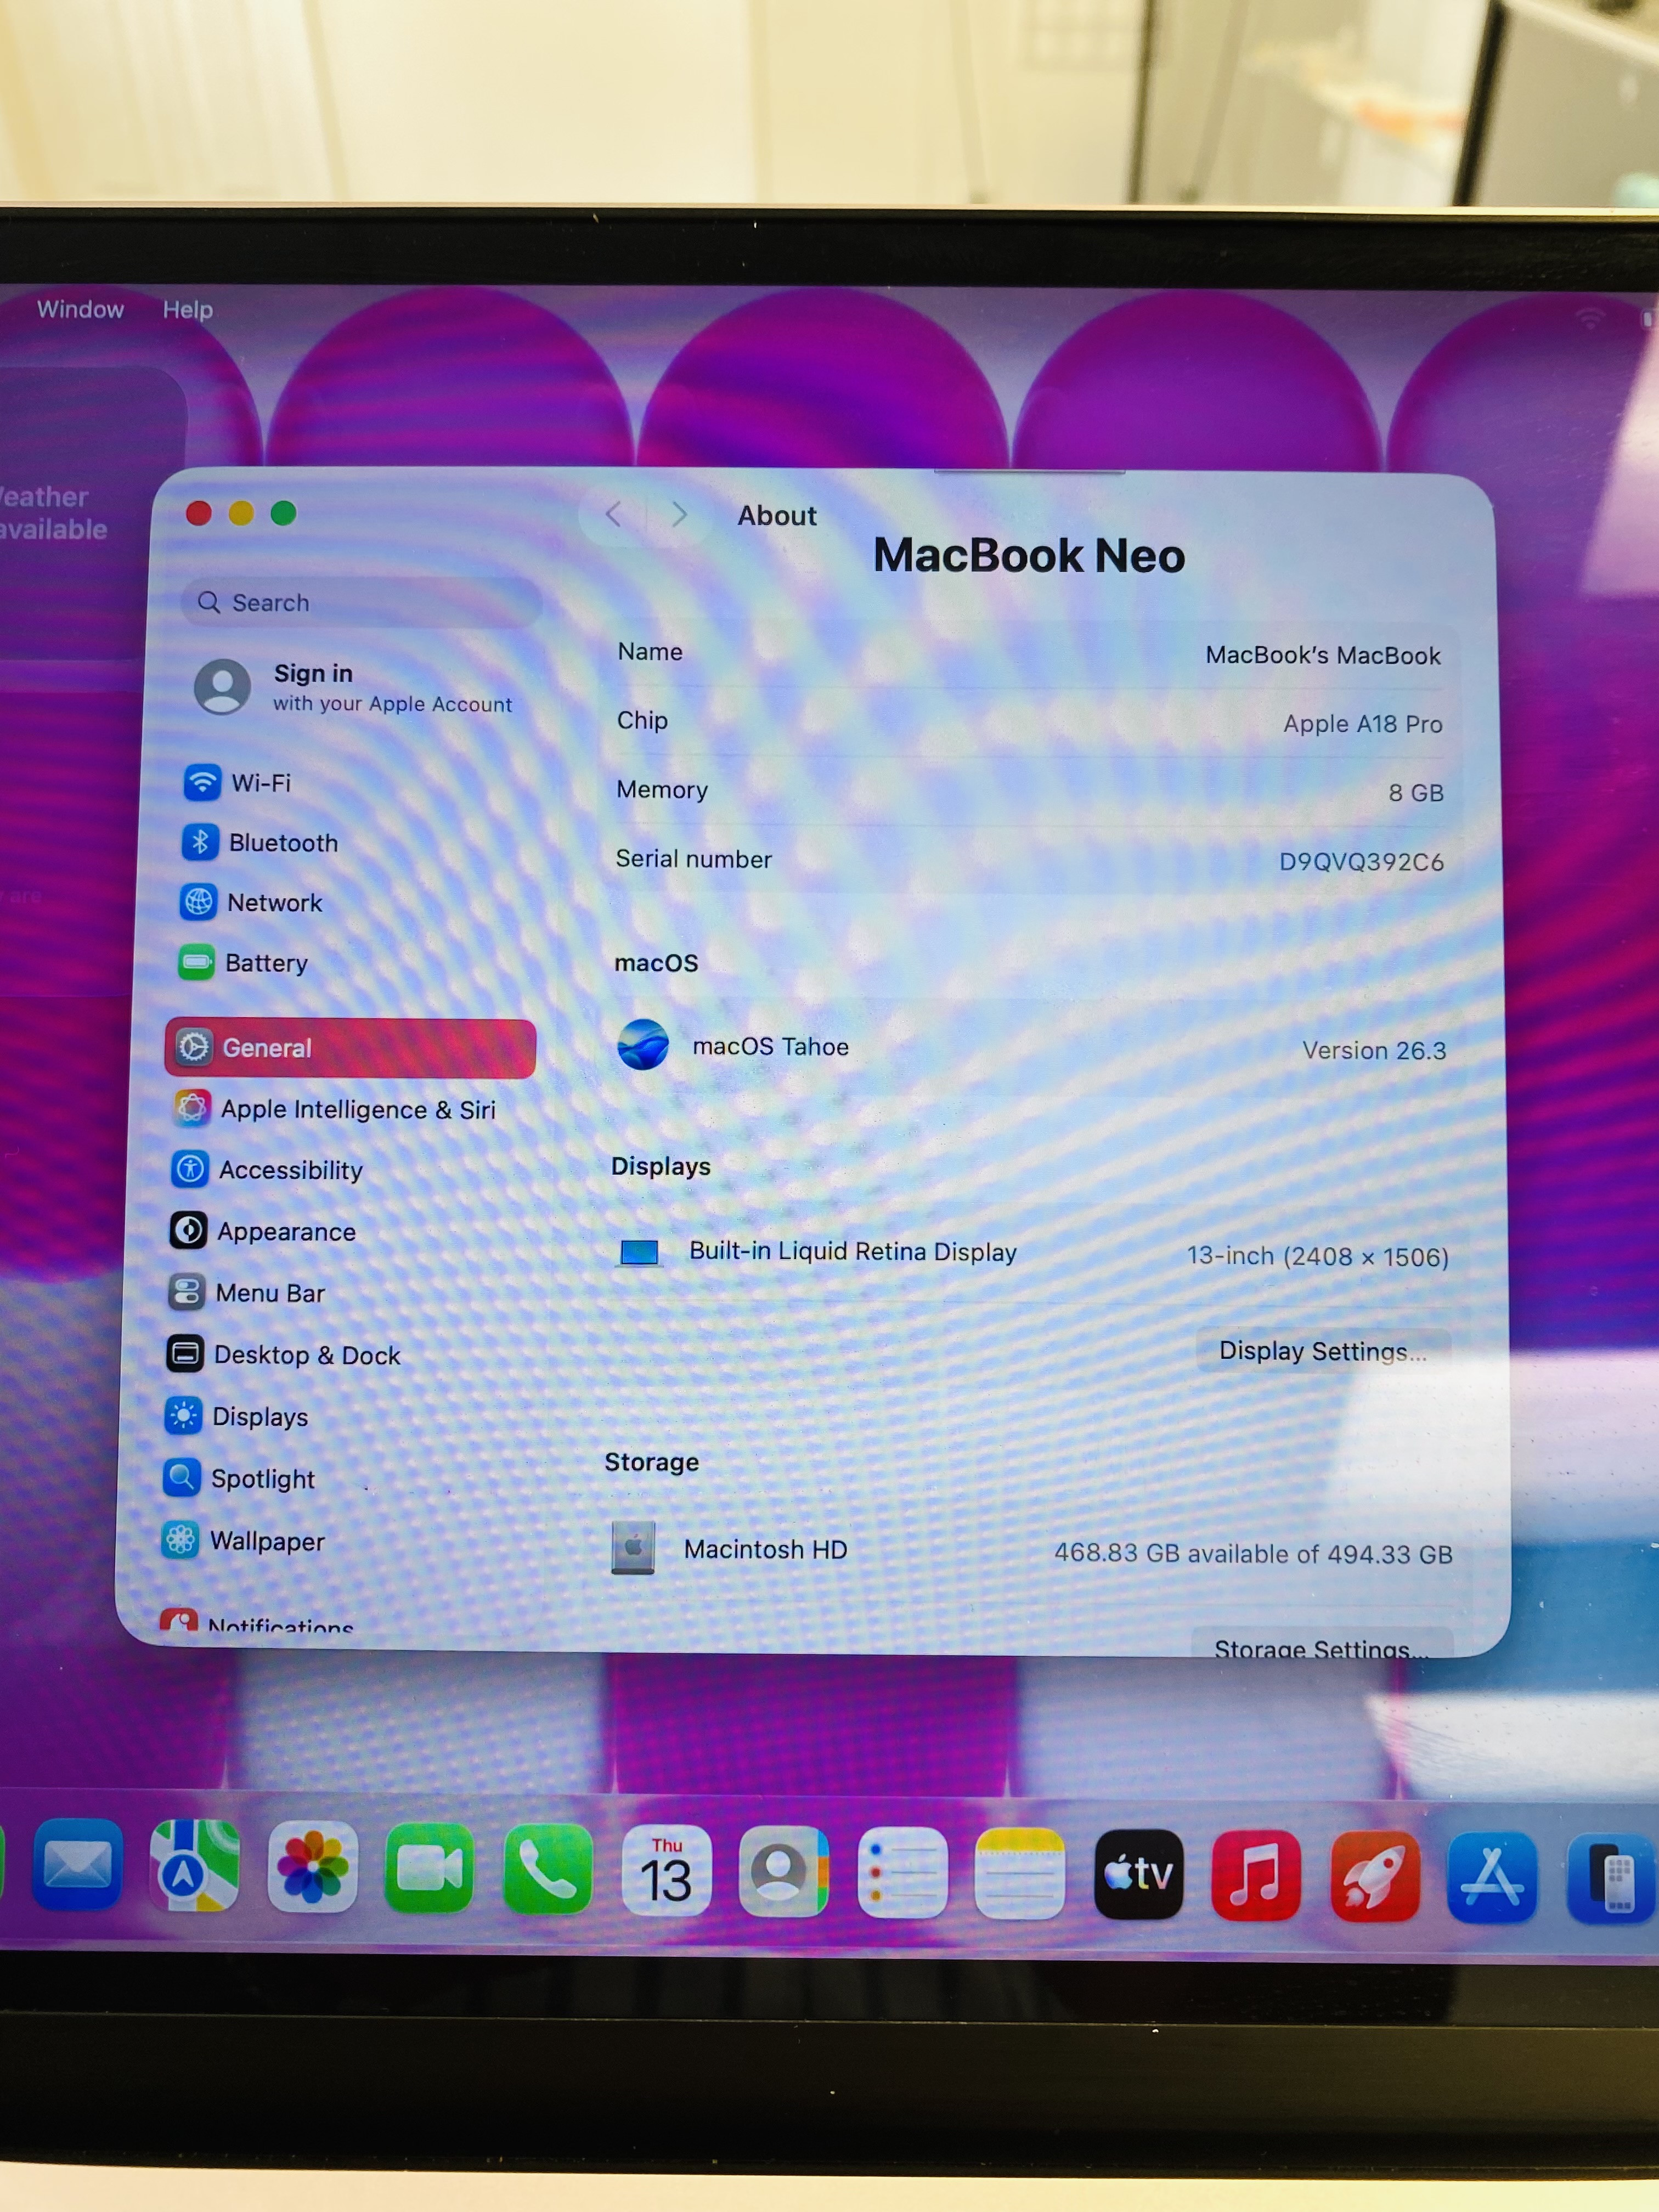Click the macOS Tahoe logo icon

click(x=643, y=1045)
